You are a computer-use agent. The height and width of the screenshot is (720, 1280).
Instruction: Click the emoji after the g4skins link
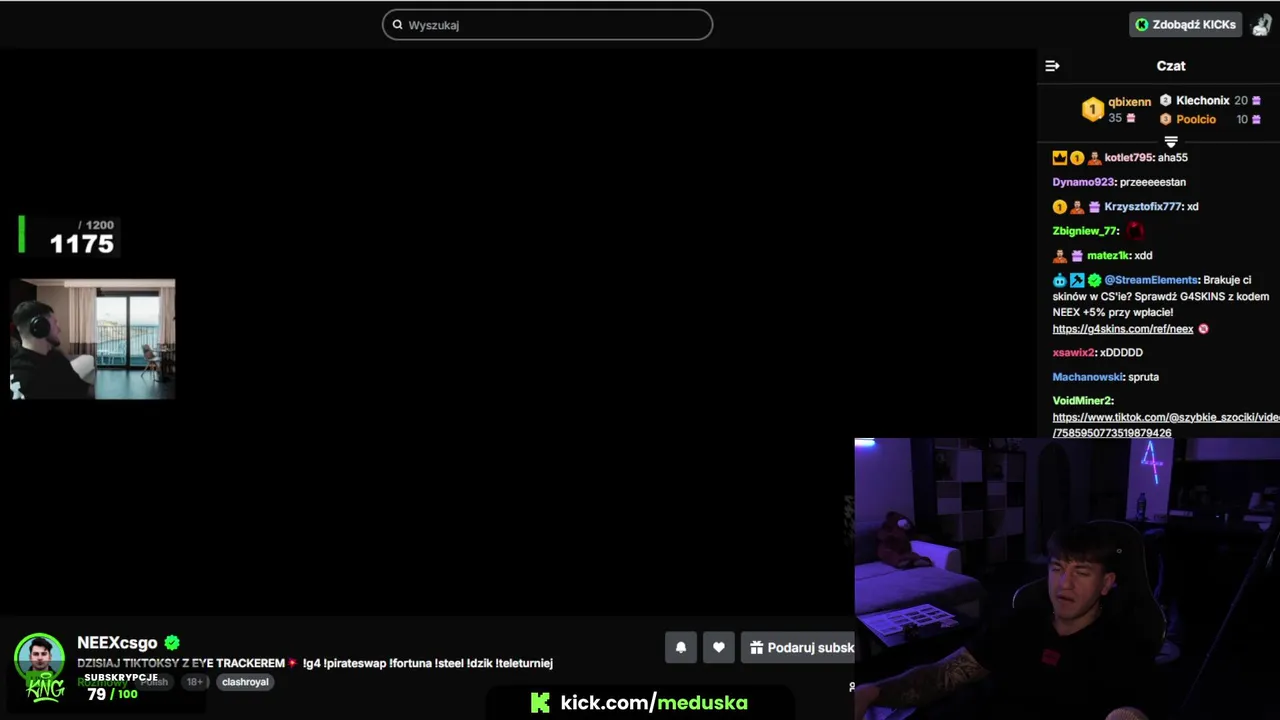coord(1203,329)
